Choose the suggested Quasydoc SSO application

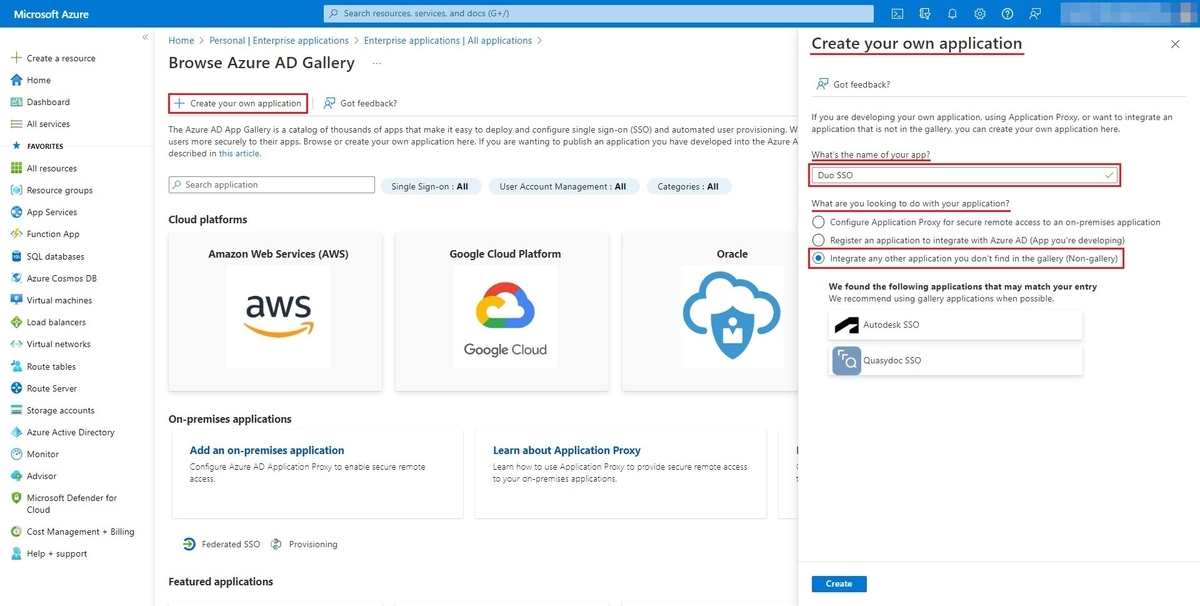pos(955,360)
